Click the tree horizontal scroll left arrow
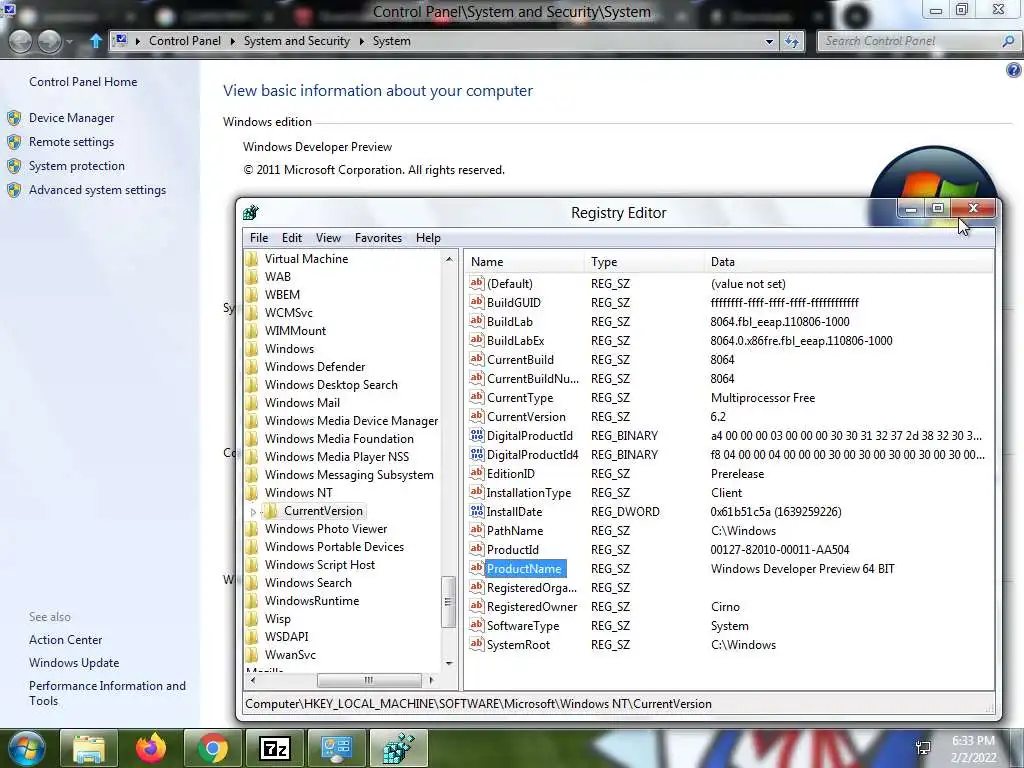 253,680
